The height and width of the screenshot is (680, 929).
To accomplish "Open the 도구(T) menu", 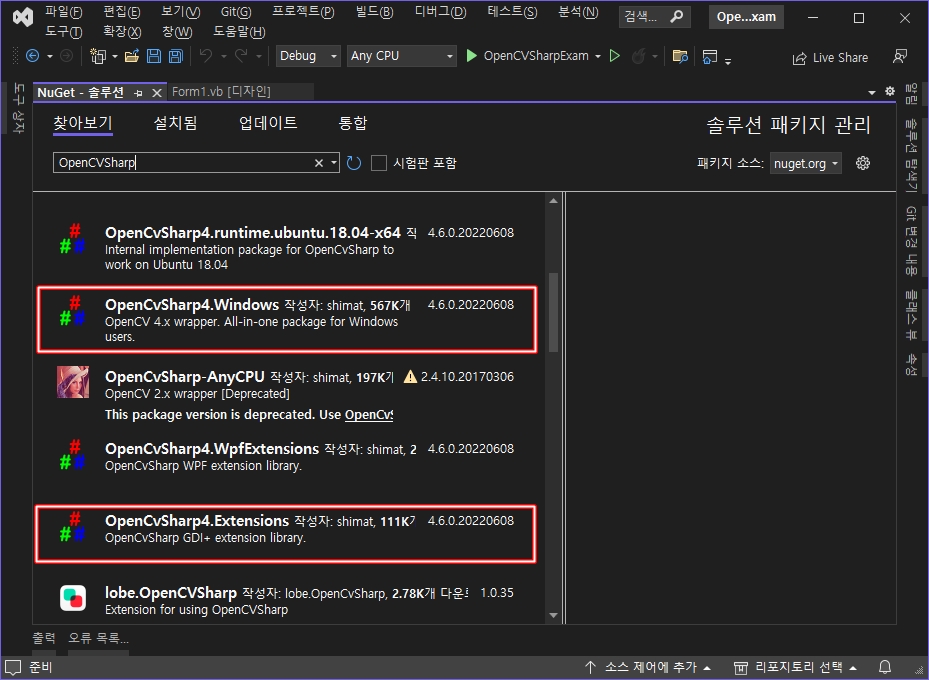I will pyautogui.click(x=63, y=31).
